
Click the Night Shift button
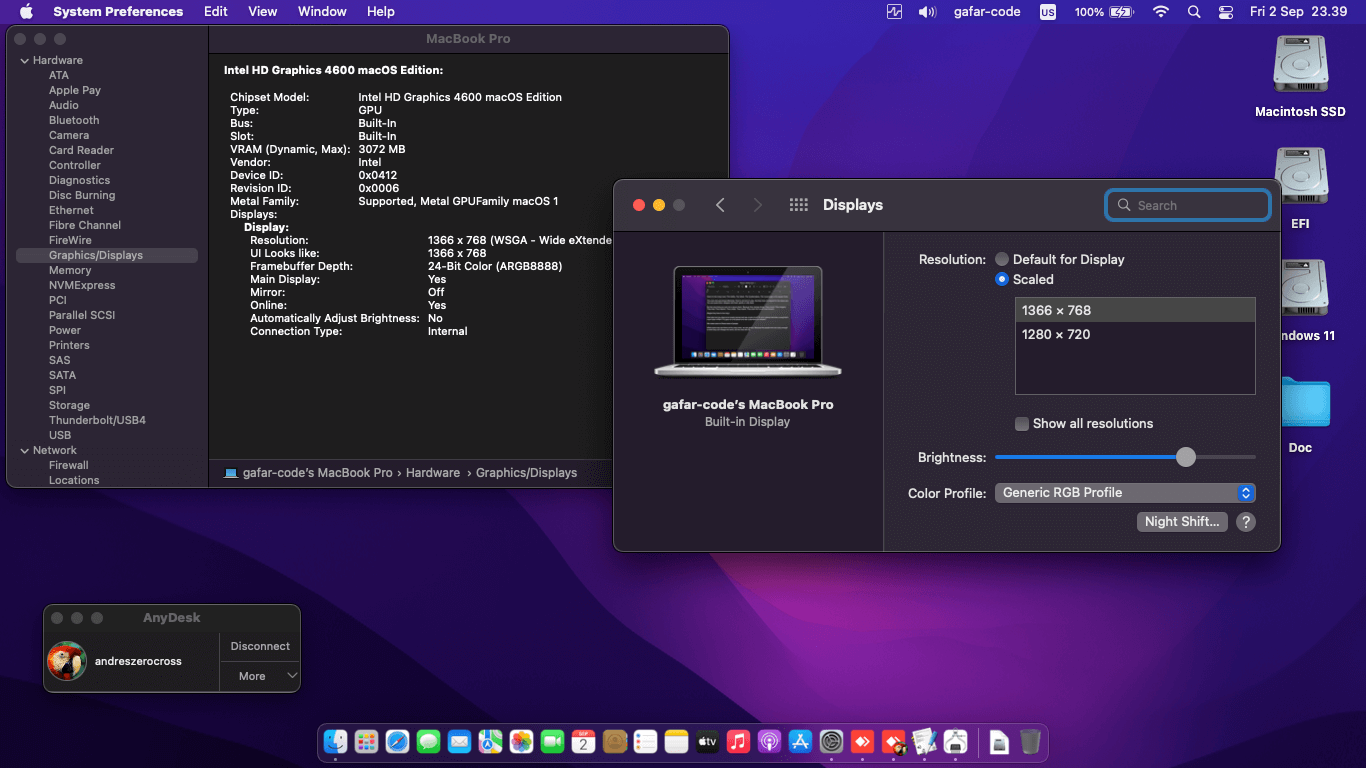tap(1182, 522)
